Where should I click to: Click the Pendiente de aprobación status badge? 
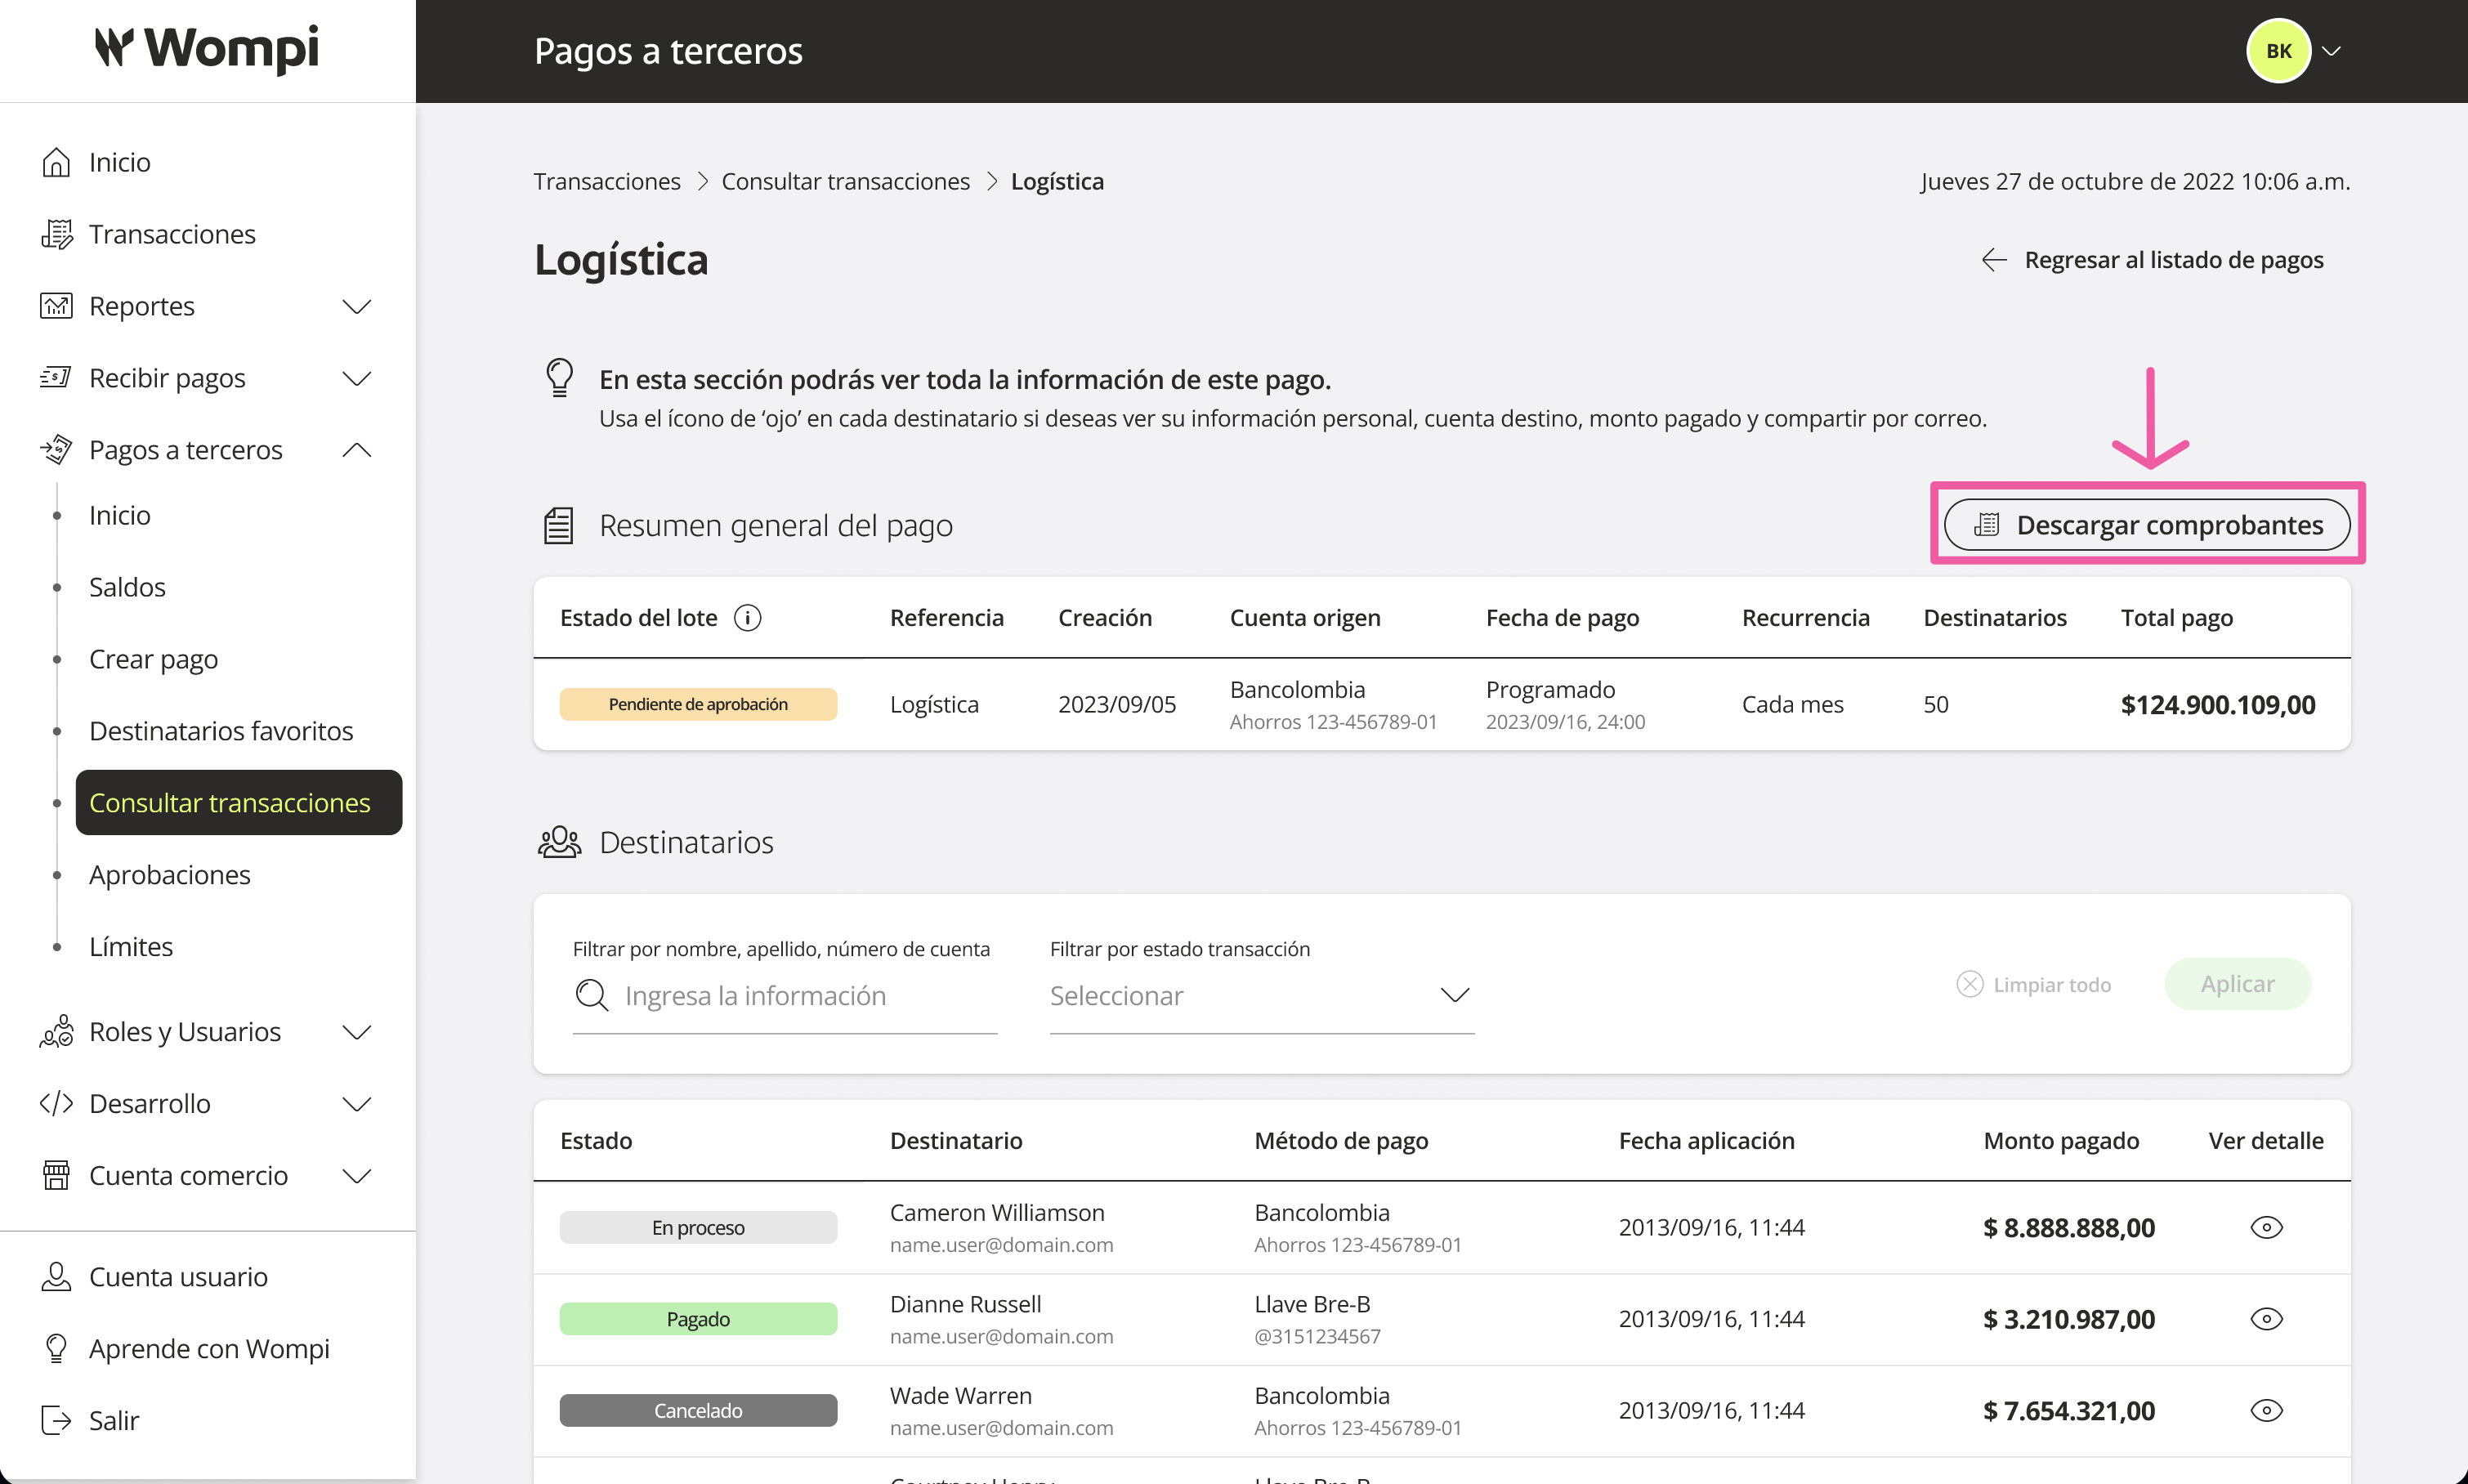tap(698, 704)
